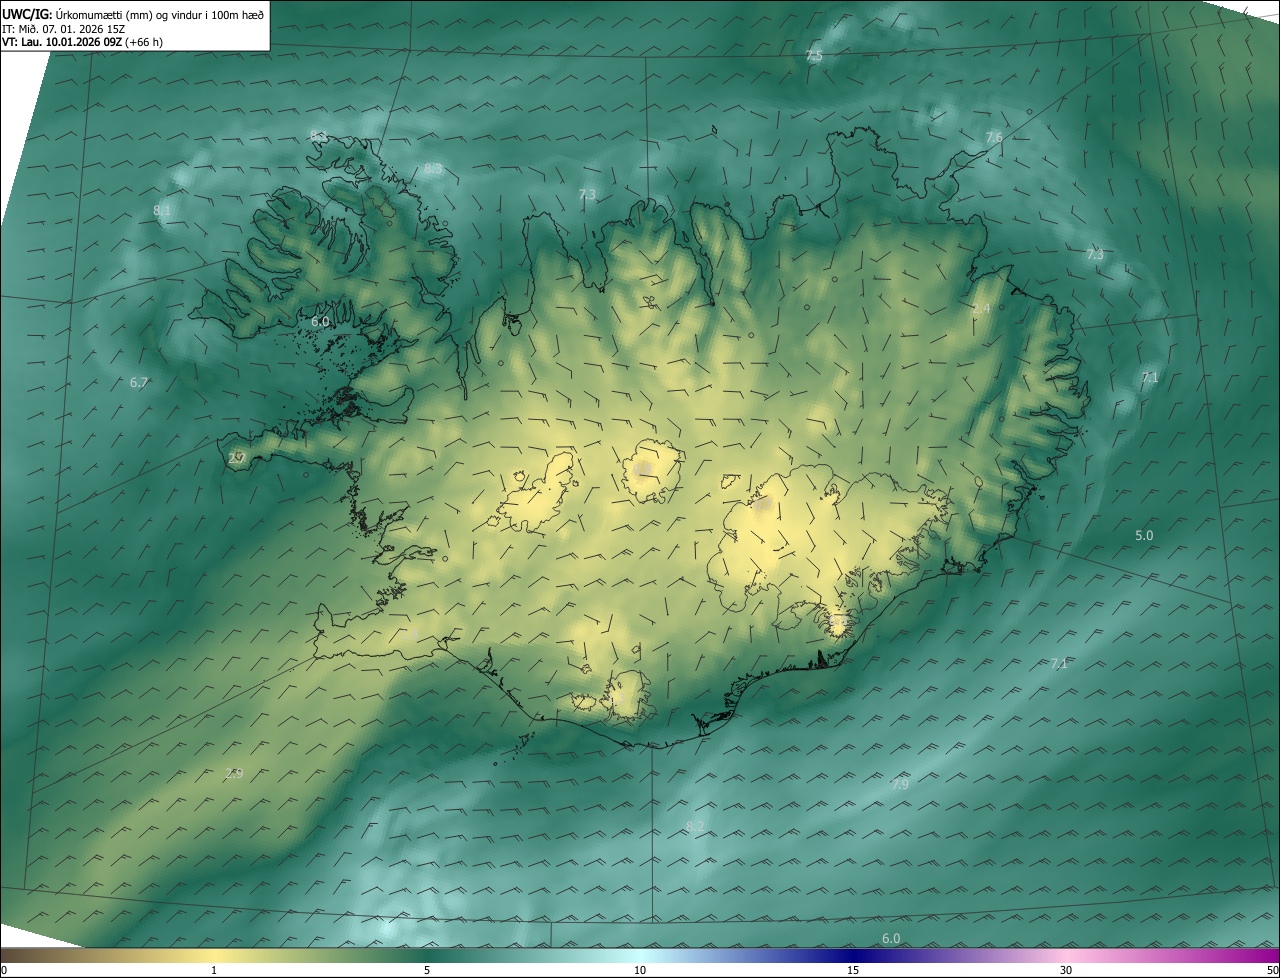1280x978 pixels.
Task: Click the 8.2 value south of Iceland
Action: [695, 826]
